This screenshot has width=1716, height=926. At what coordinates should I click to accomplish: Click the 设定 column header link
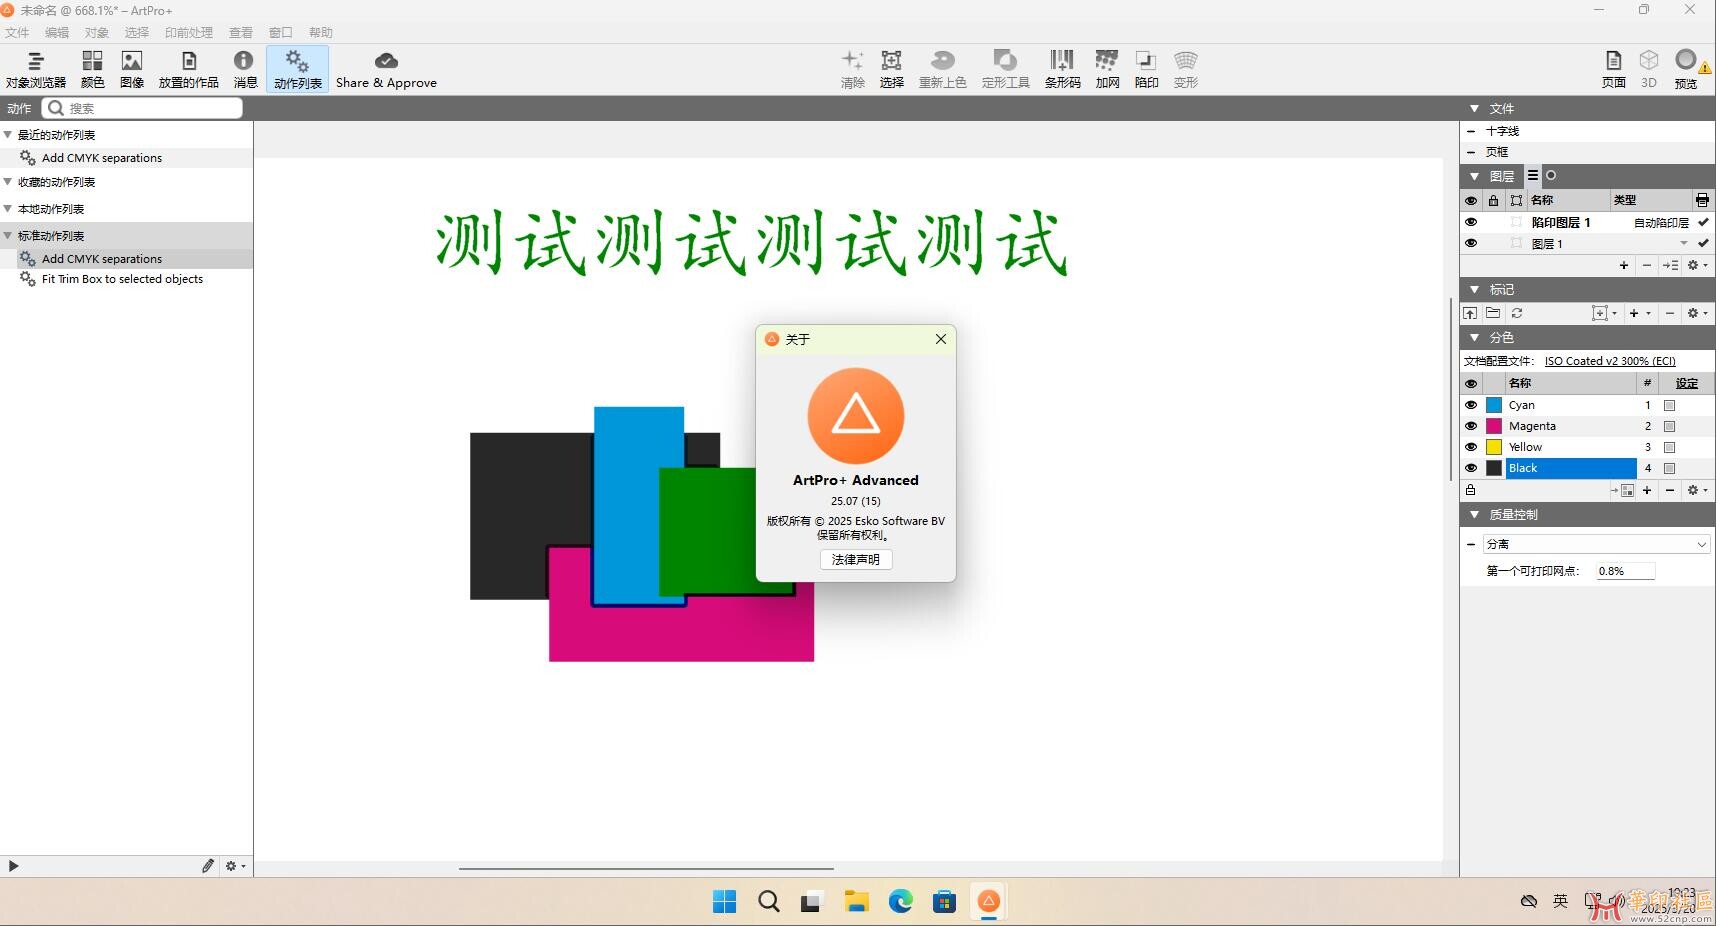[1687, 383]
